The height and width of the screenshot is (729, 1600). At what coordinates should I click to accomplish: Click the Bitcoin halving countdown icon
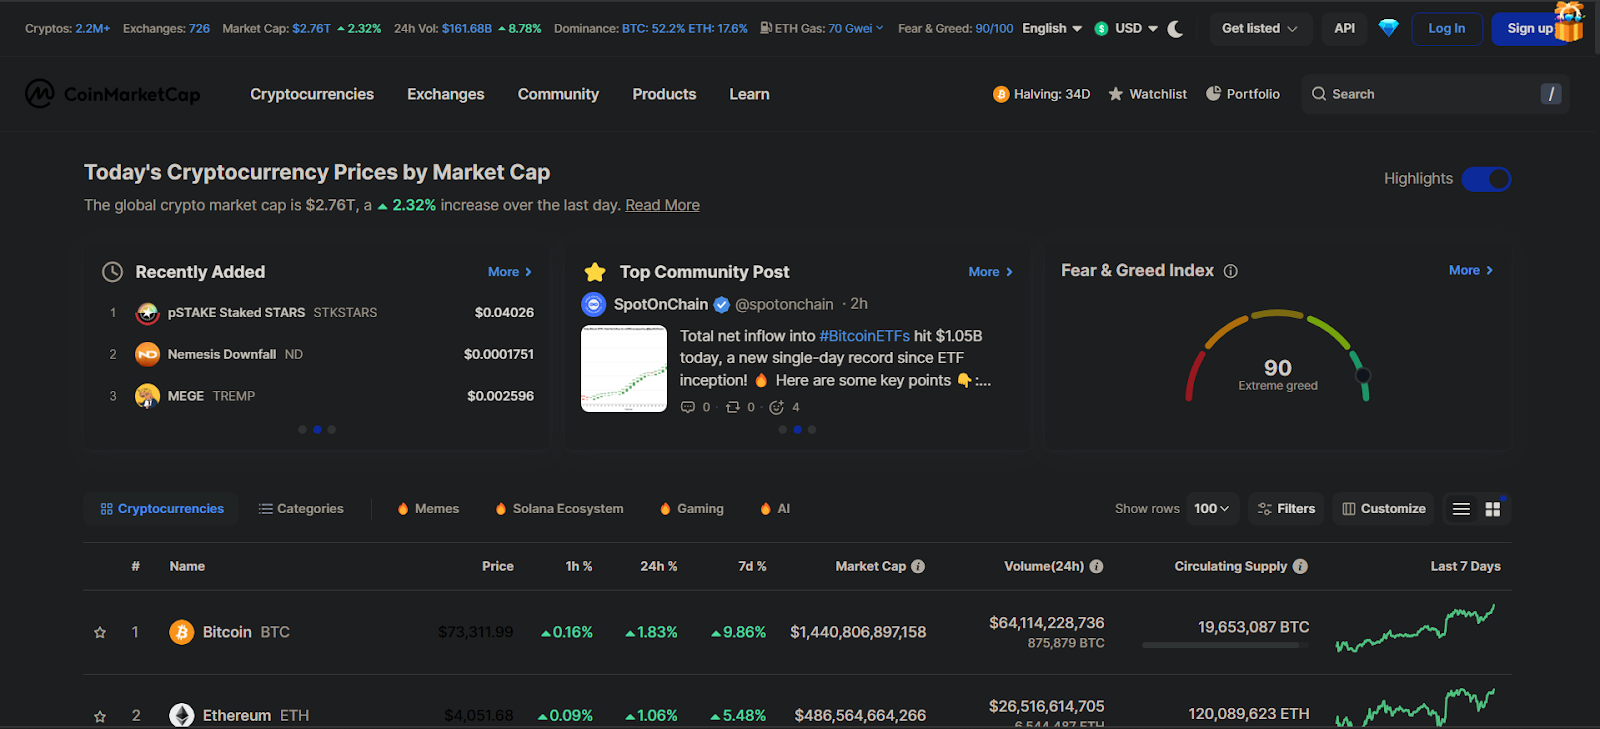[1001, 94]
